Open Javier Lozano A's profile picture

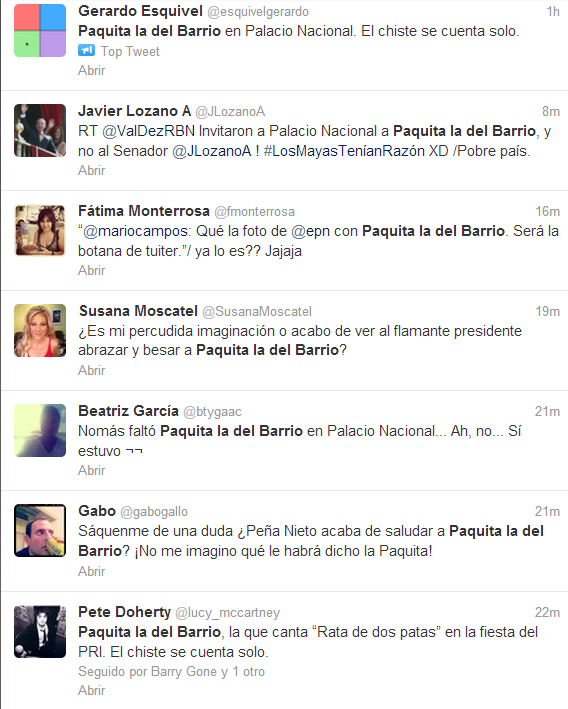click(x=40, y=131)
